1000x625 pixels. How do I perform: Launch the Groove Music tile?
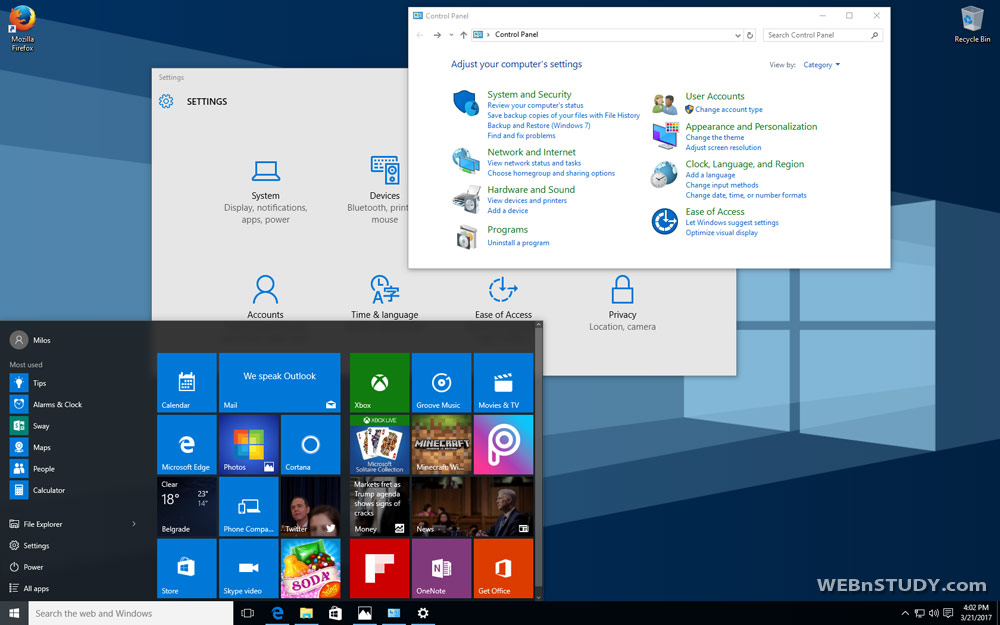[x=441, y=383]
